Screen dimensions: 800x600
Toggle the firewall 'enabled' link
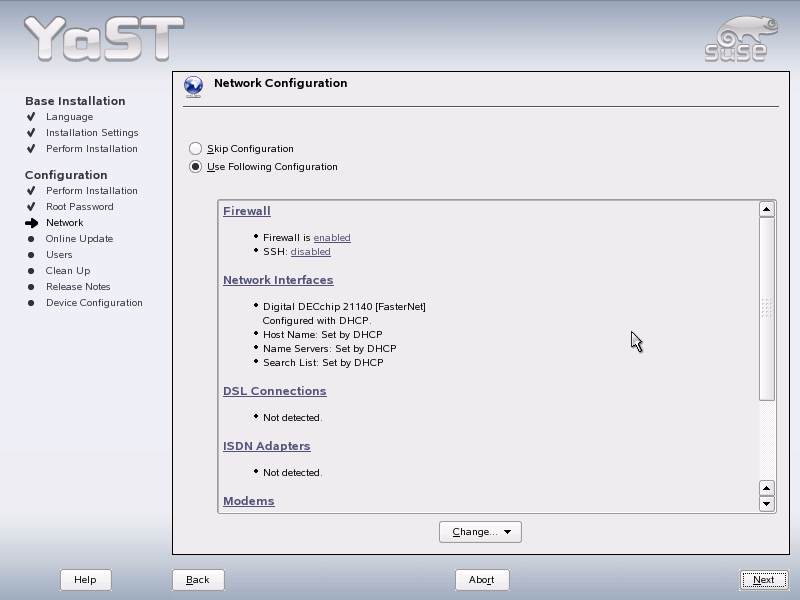332,238
